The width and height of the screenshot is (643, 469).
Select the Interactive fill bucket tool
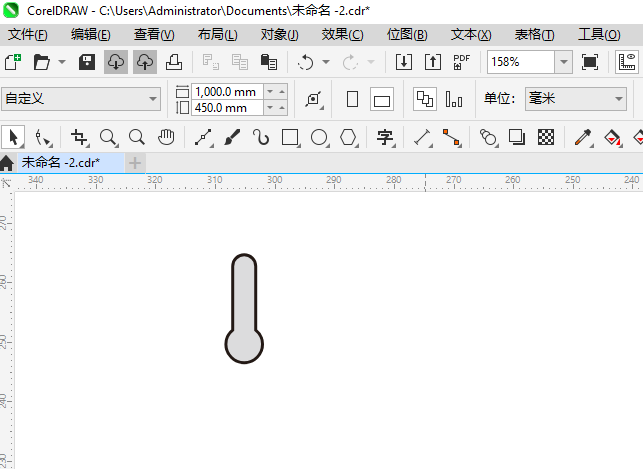click(612, 137)
